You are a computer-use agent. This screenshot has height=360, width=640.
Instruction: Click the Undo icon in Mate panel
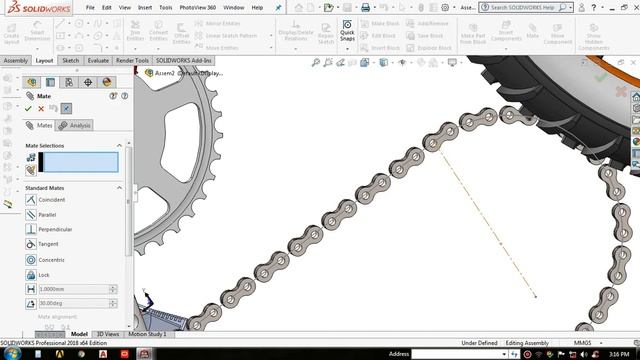click(x=53, y=108)
